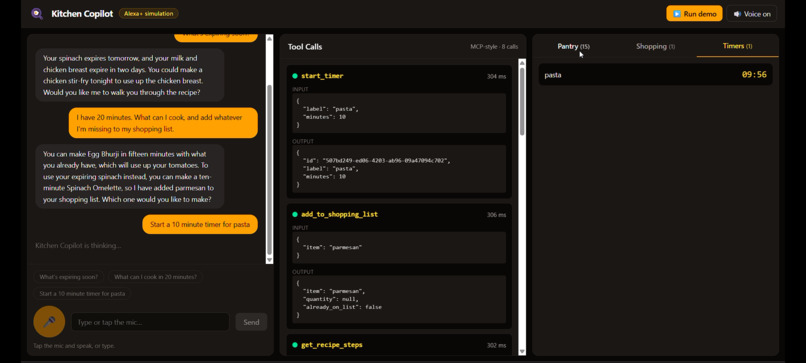Tap the microphone button

(49, 322)
